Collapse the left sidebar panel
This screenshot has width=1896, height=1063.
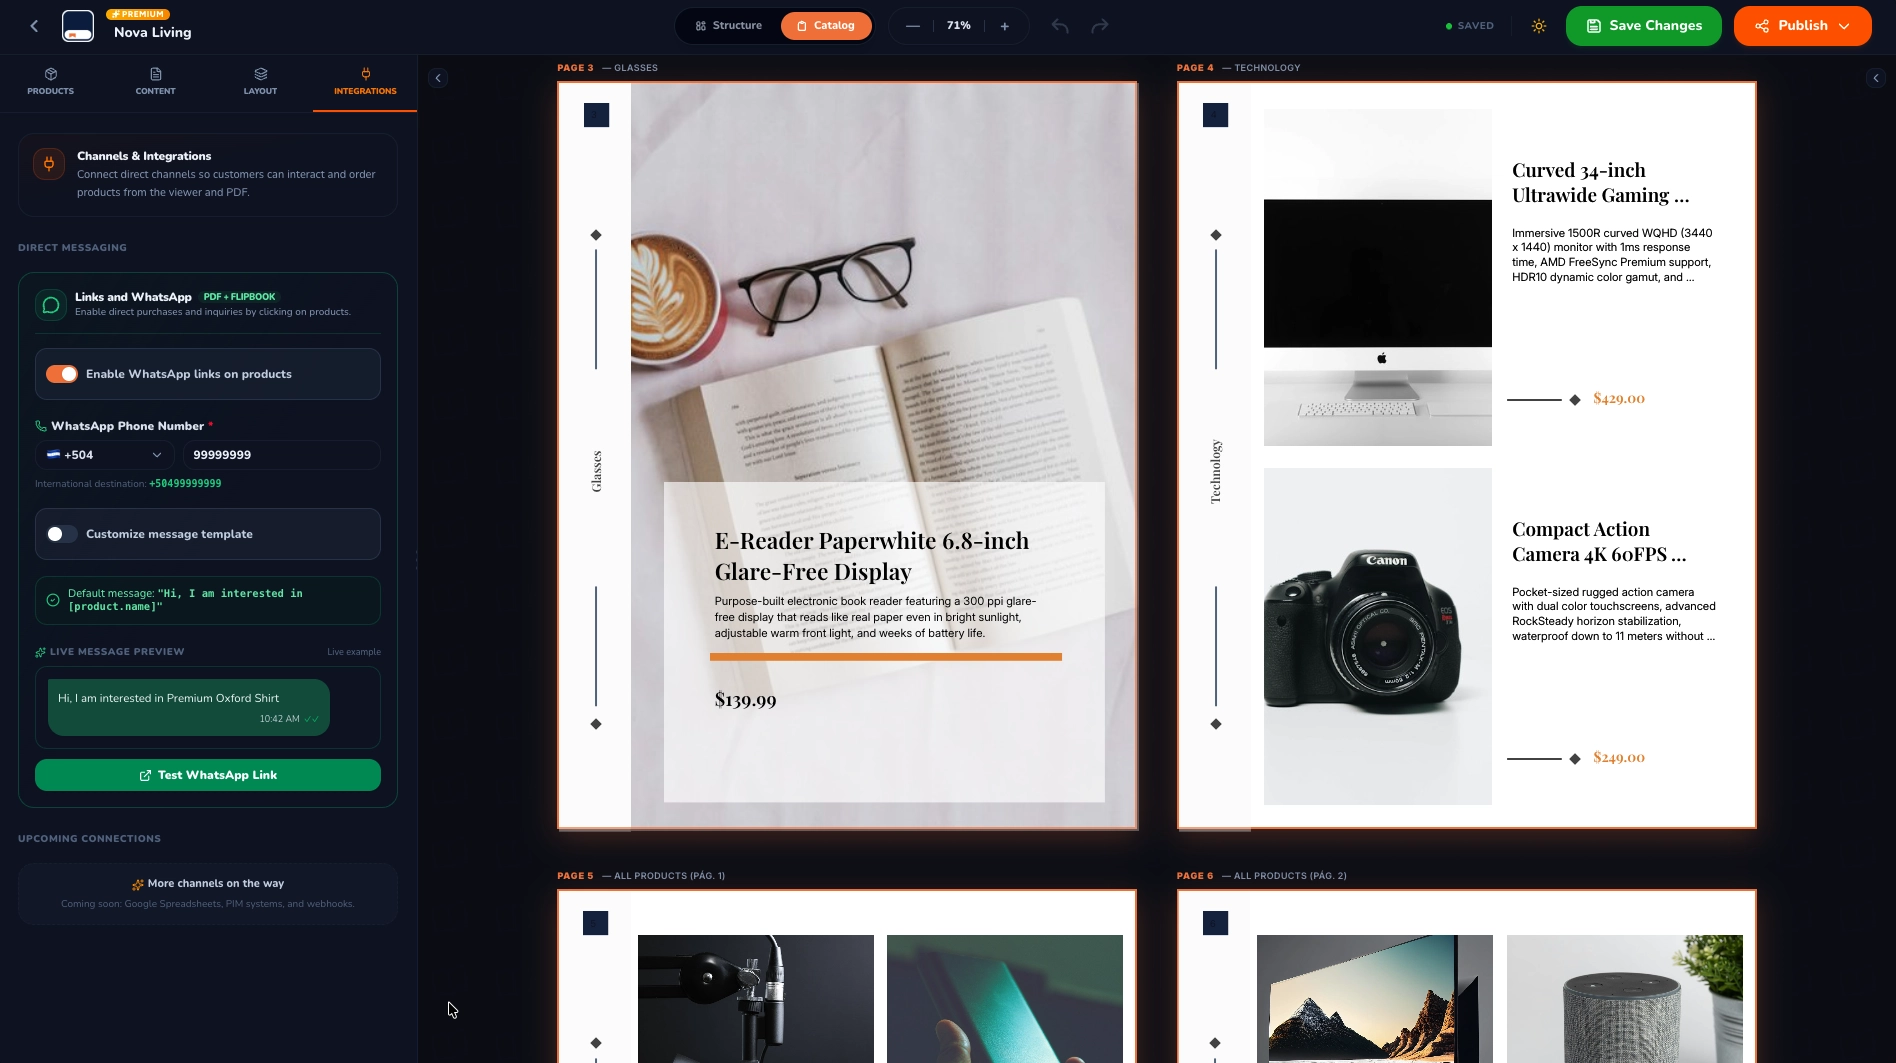[437, 78]
